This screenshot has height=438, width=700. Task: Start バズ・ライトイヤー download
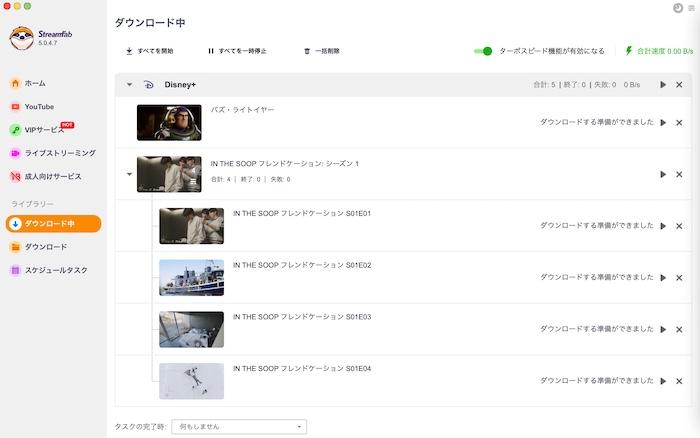663,122
